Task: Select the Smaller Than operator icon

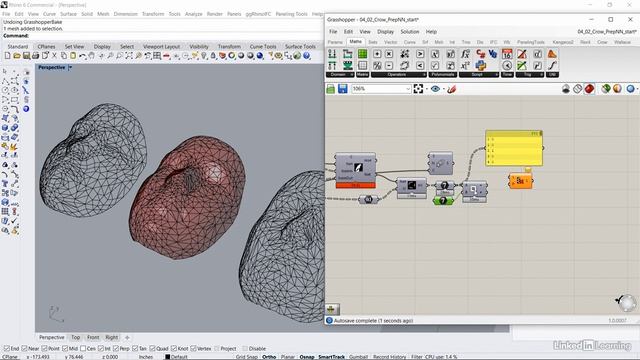Action: 420,65
